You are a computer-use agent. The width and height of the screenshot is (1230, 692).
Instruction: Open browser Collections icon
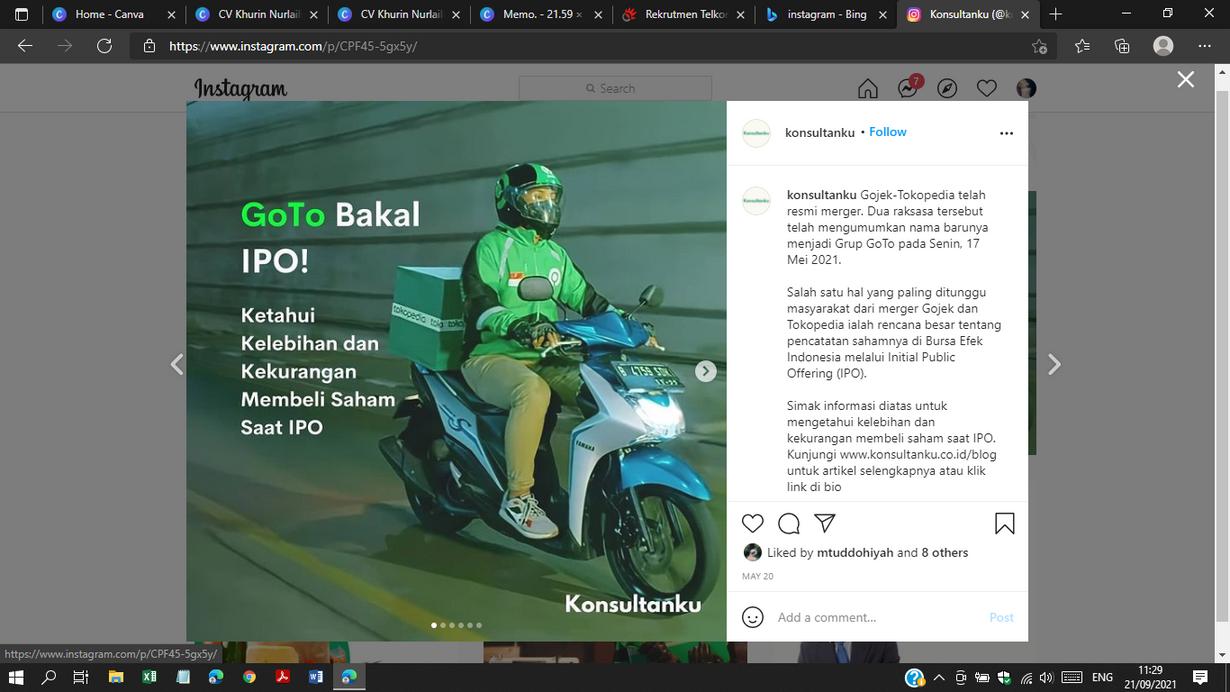pyautogui.click(x=1122, y=46)
